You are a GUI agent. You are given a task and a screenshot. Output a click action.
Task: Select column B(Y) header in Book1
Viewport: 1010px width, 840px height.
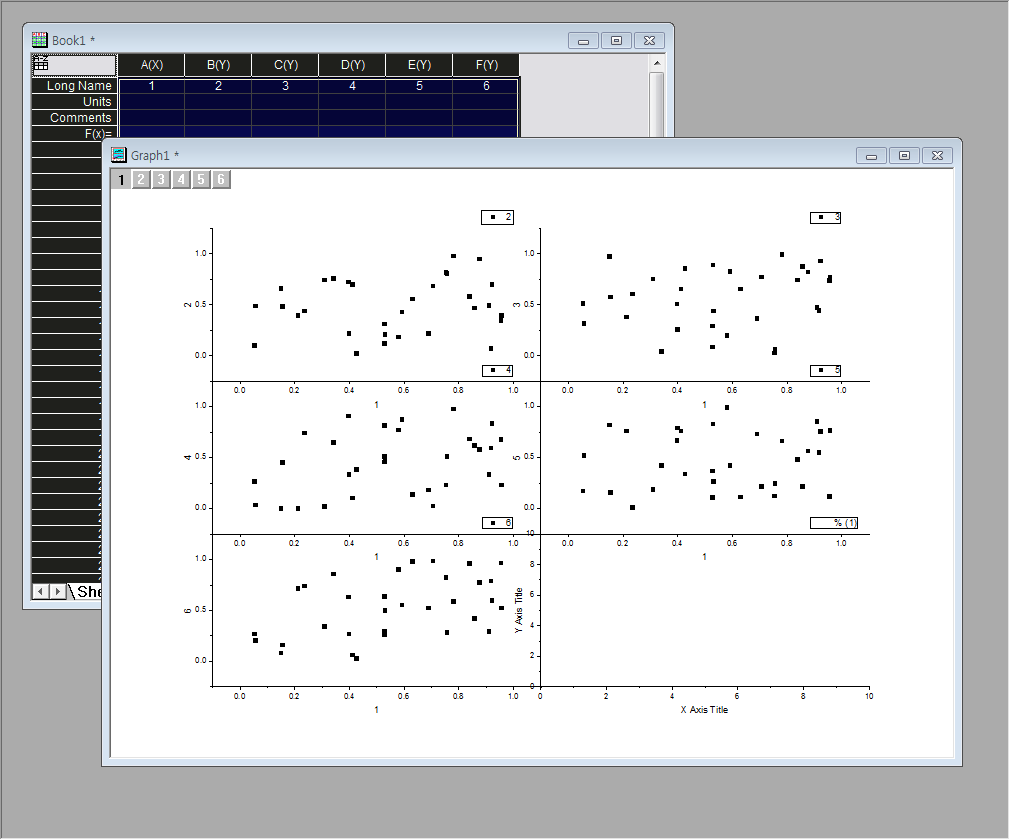pos(218,65)
